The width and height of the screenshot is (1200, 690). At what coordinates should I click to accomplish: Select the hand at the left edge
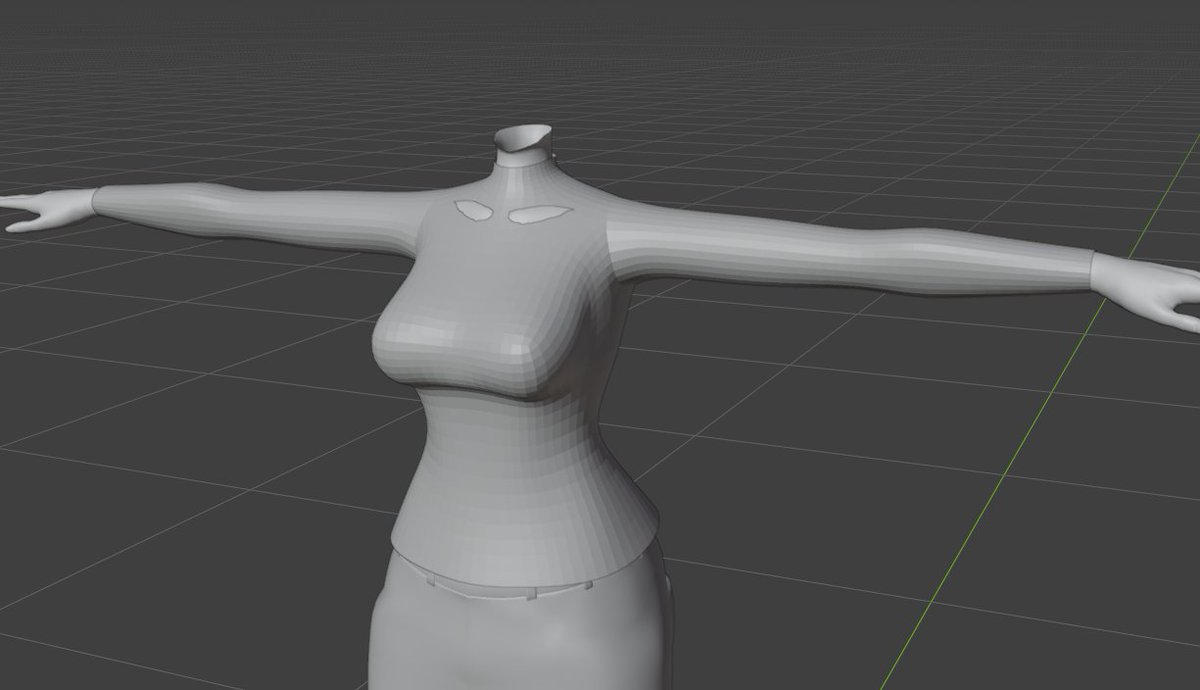48,210
